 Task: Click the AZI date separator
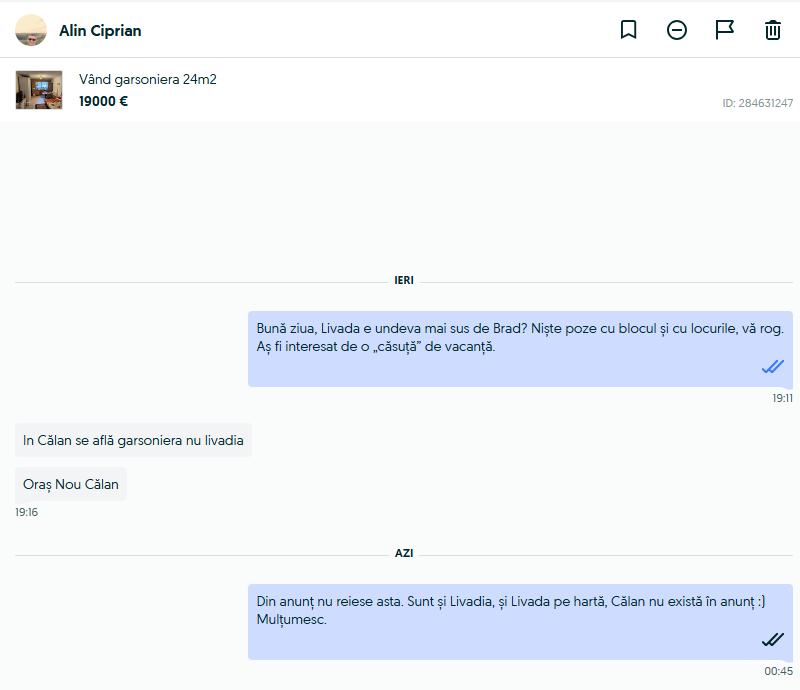[404, 554]
